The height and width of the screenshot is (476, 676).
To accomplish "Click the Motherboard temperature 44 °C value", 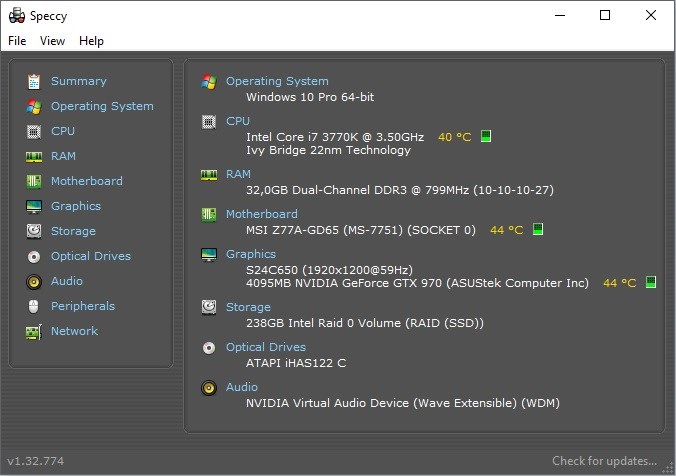I will (507, 230).
